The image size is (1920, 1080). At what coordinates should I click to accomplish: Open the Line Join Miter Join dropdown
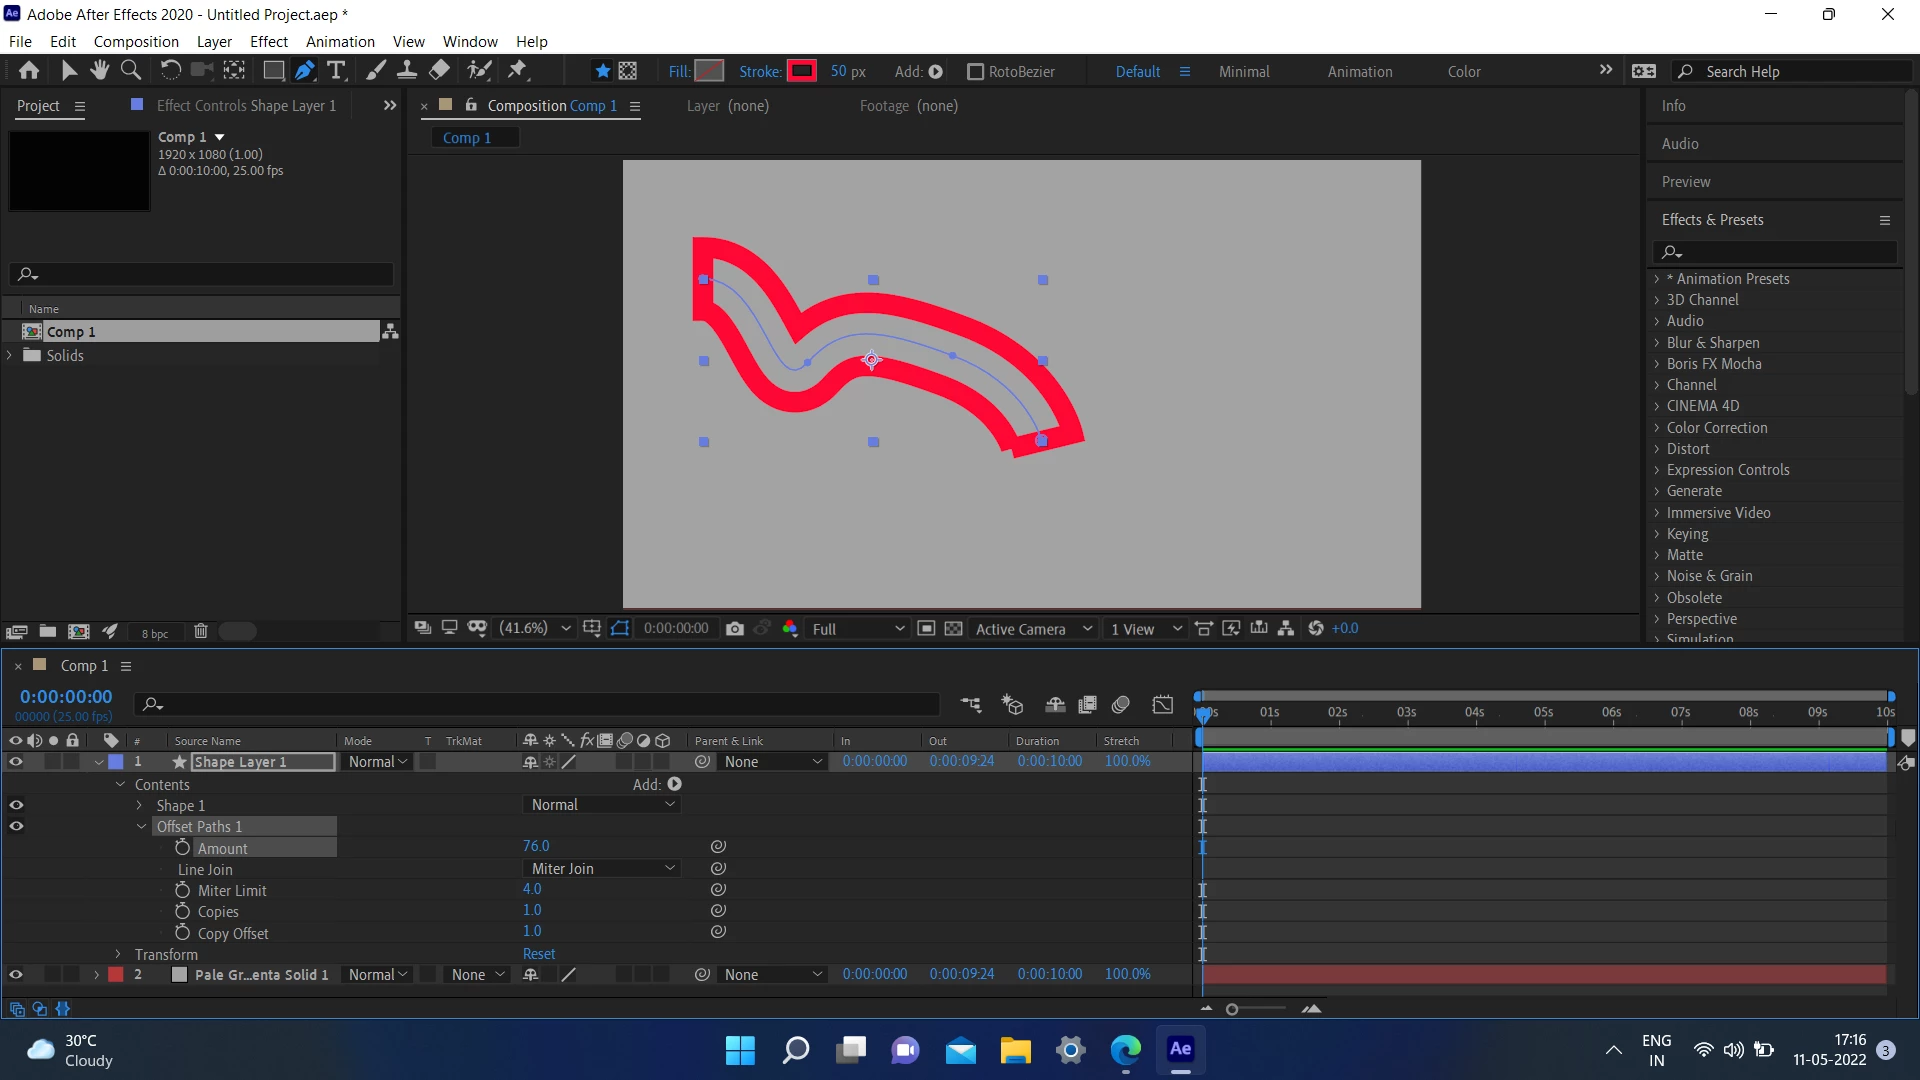pos(602,868)
